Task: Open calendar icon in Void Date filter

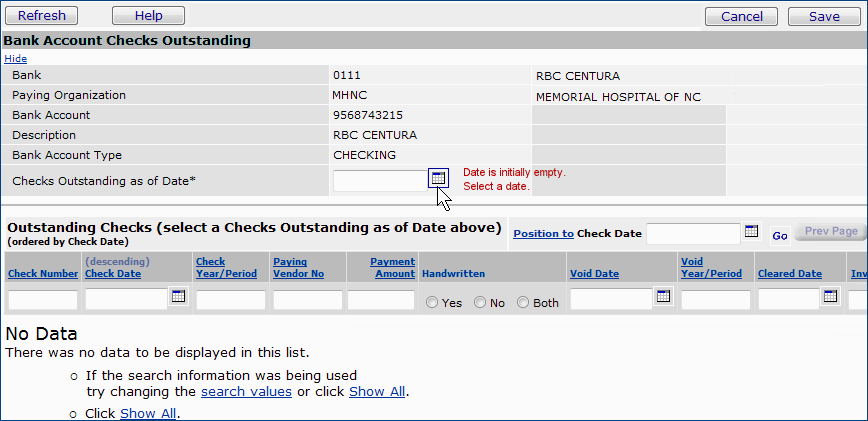Action: [663, 297]
